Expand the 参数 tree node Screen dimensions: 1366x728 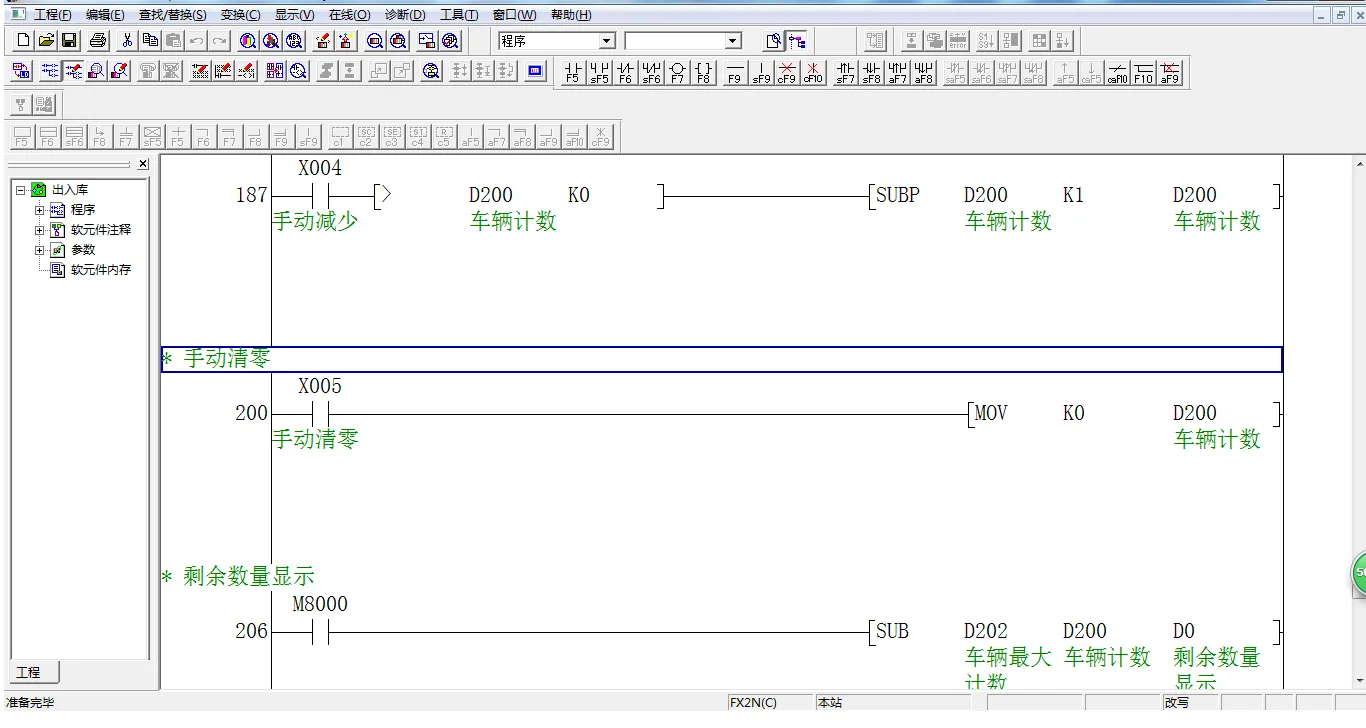tap(40, 250)
